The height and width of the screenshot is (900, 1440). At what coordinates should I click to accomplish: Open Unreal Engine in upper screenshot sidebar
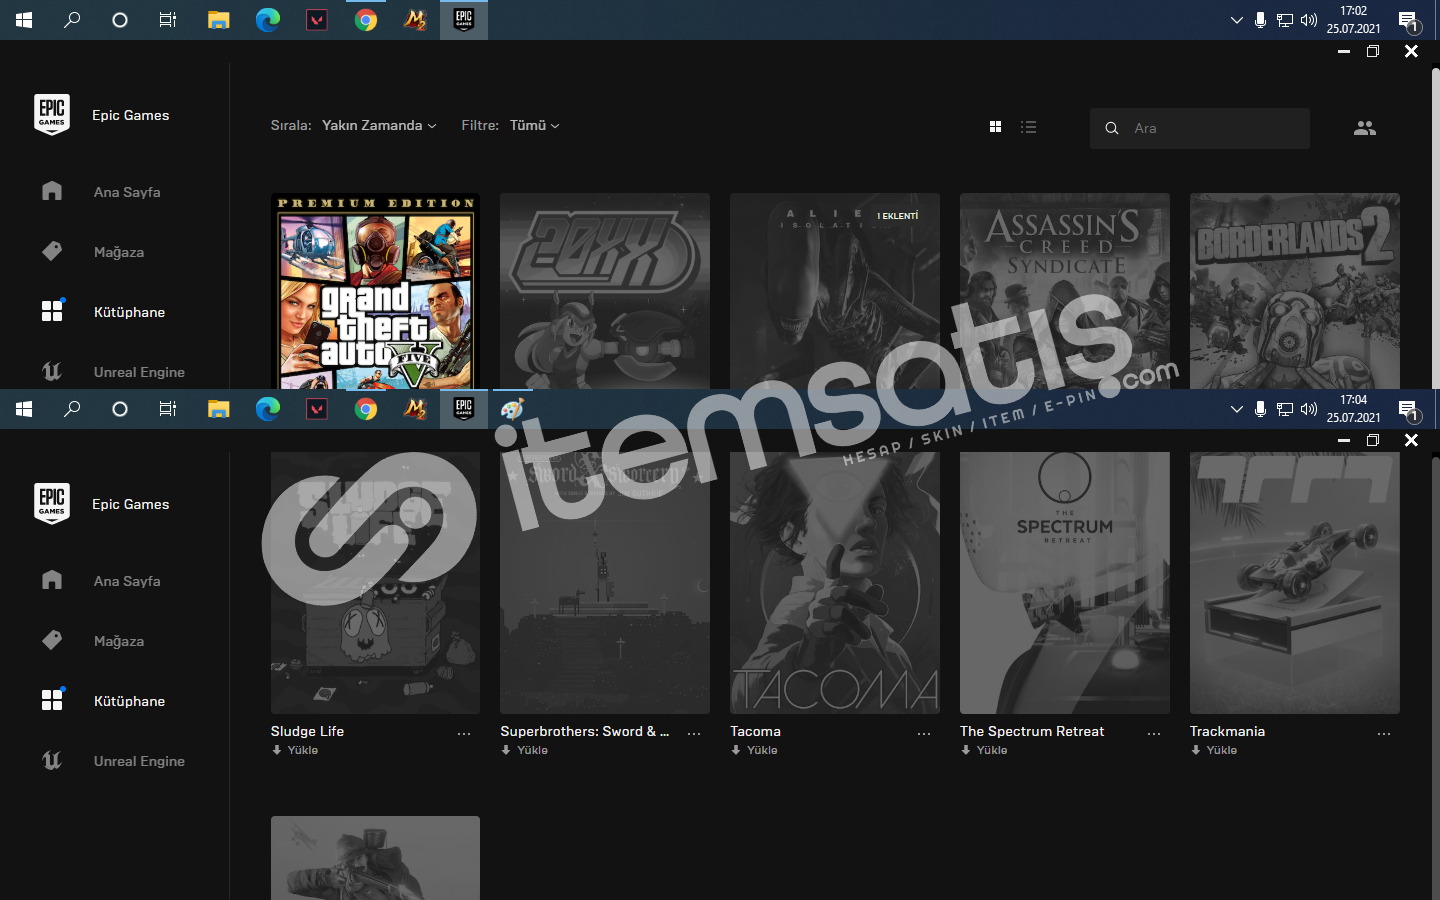tap(139, 372)
